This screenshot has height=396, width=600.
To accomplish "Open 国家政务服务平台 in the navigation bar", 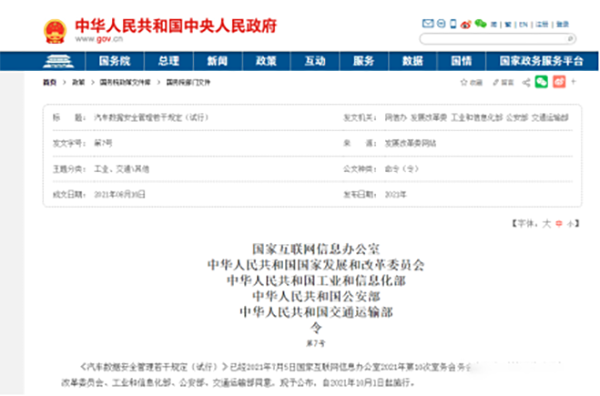I will point(541,61).
